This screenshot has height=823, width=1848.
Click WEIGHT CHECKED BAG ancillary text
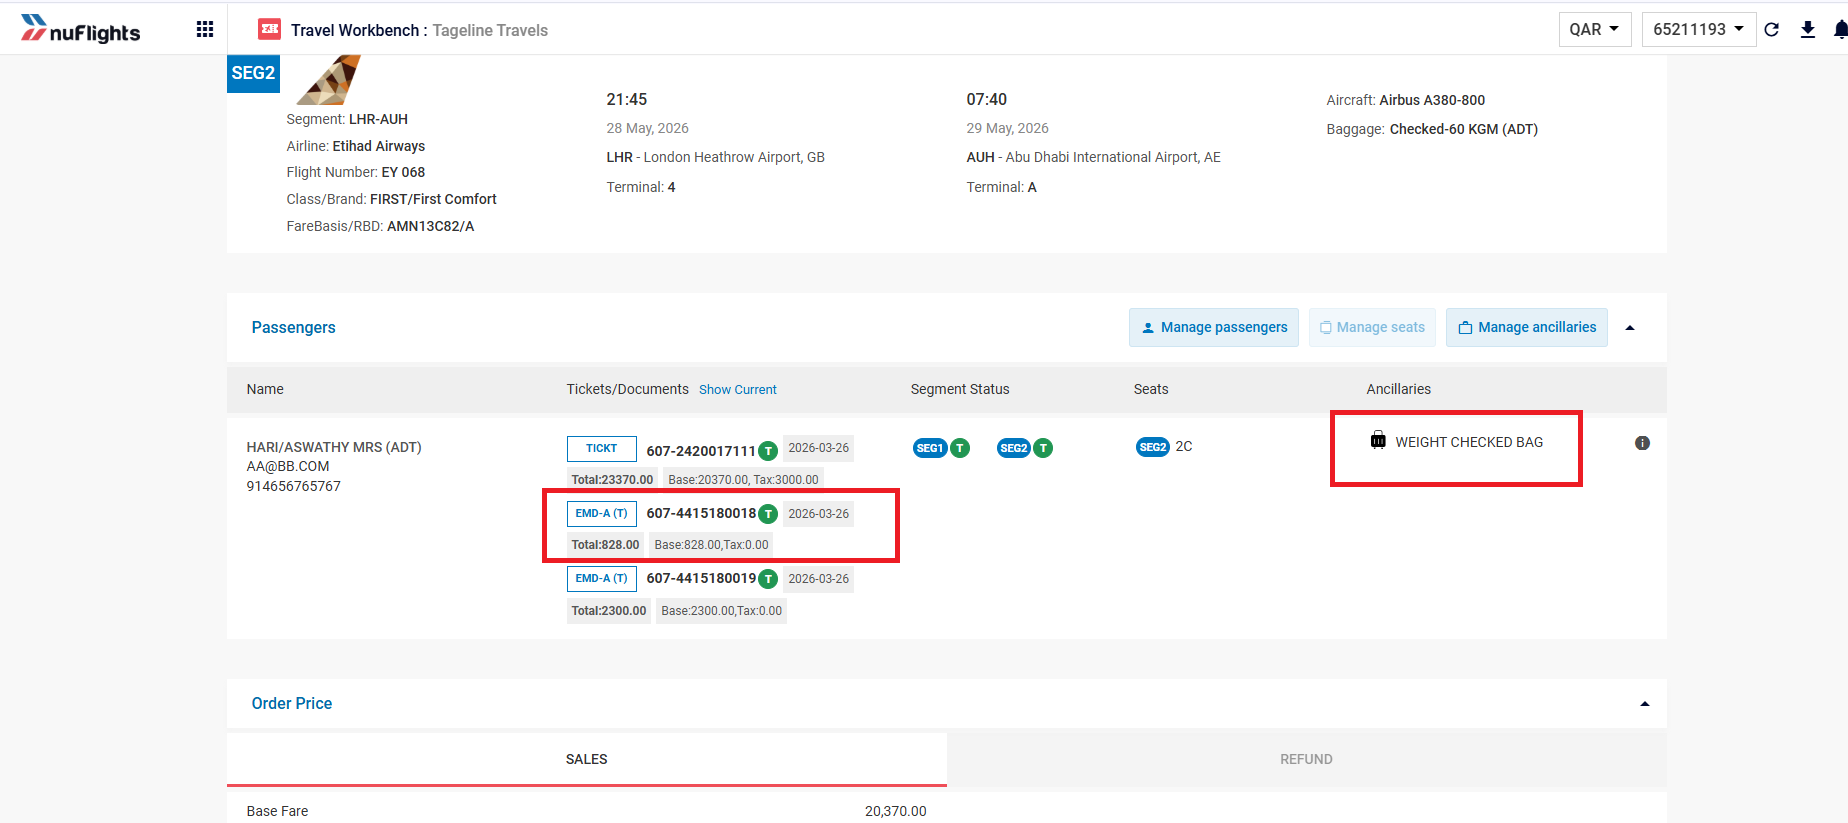coord(1469,442)
